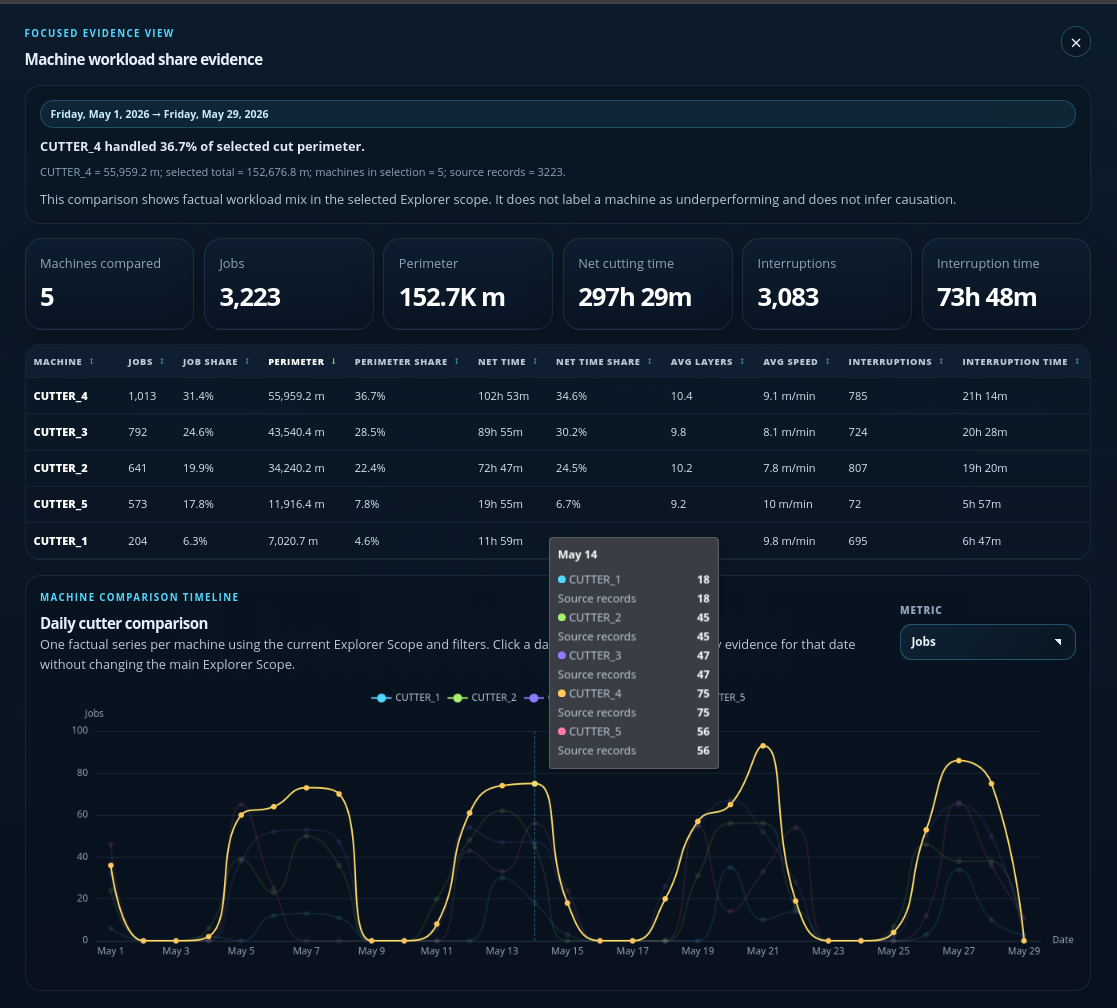This screenshot has width=1117, height=1008.
Task: Open the Metric dropdown showing Jobs
Action: 987,642
